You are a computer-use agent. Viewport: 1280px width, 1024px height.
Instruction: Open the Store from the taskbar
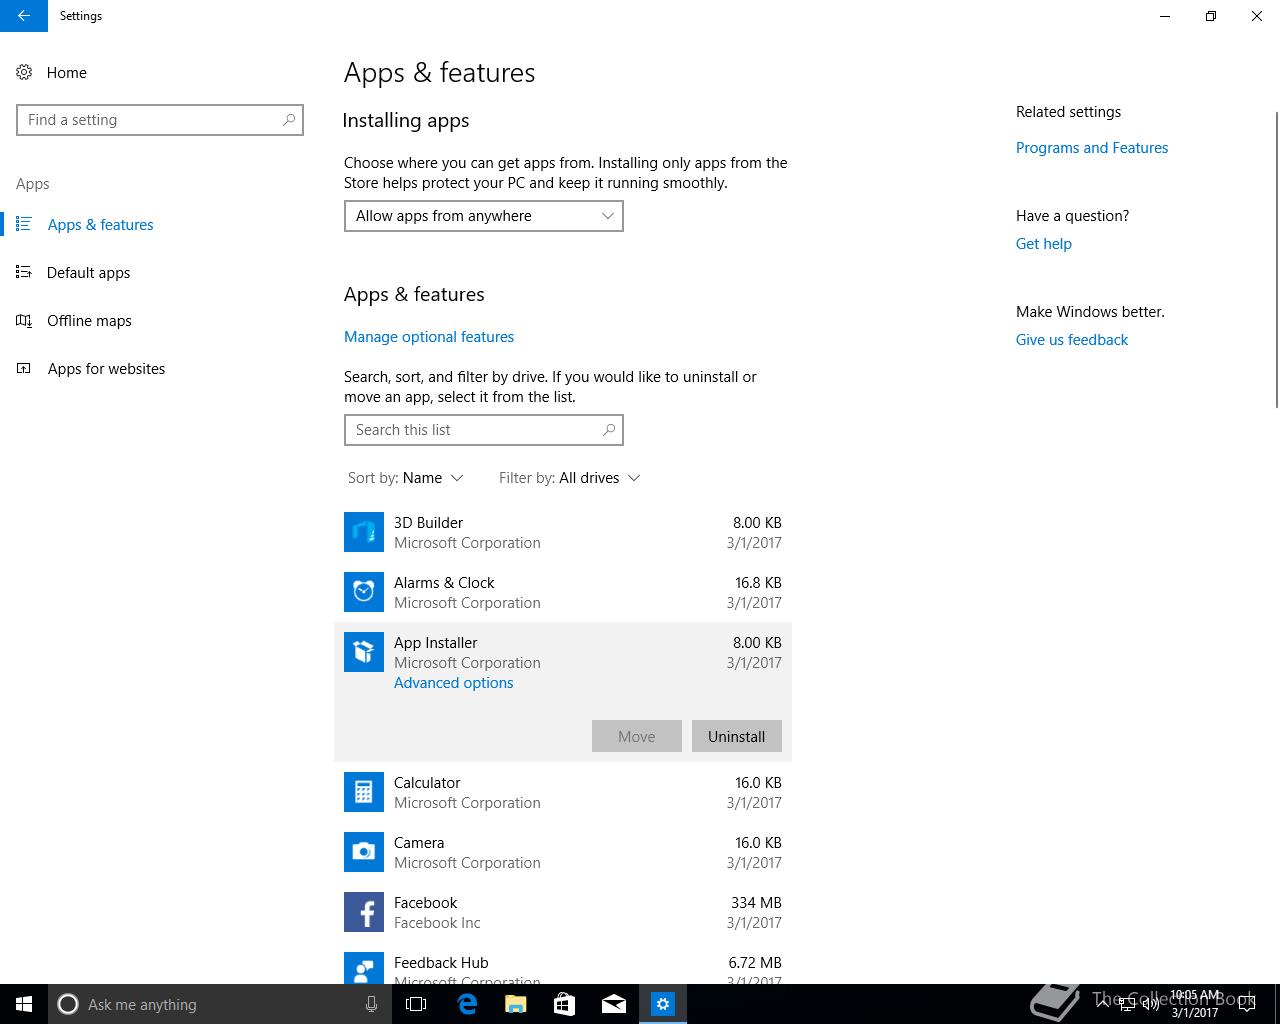565,1004
